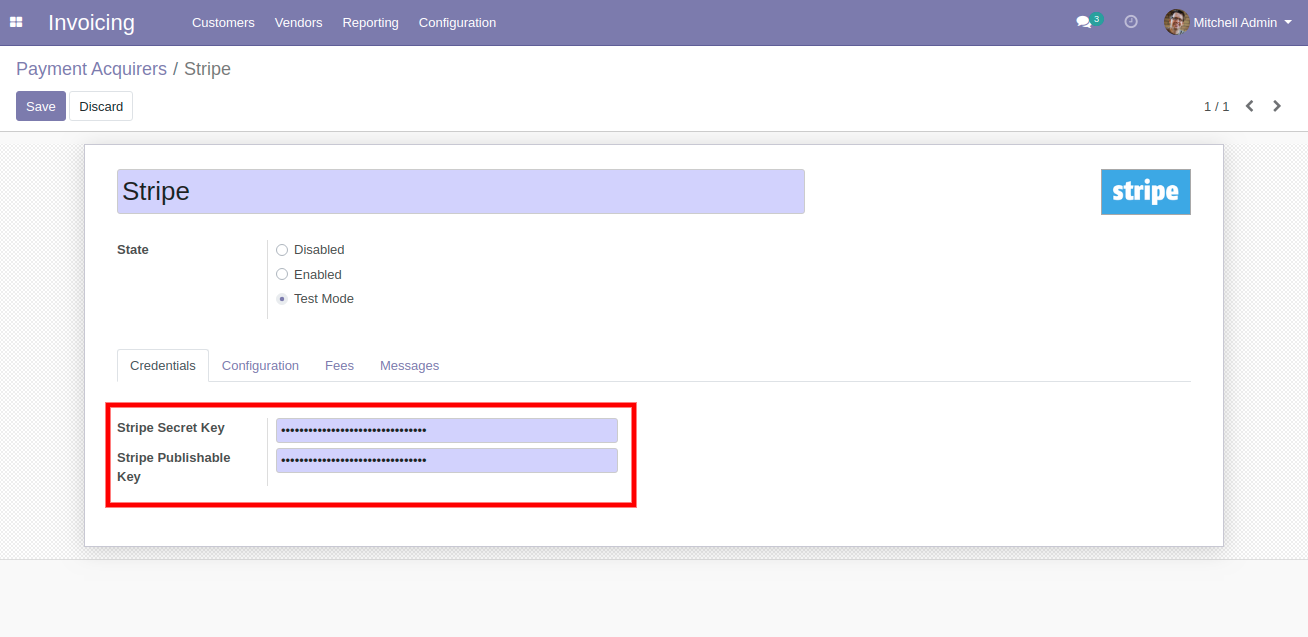This screenshot has height=637, width=1308.
Task: Go back via Payment Acquirers breadcrumb
Action: 91,69
